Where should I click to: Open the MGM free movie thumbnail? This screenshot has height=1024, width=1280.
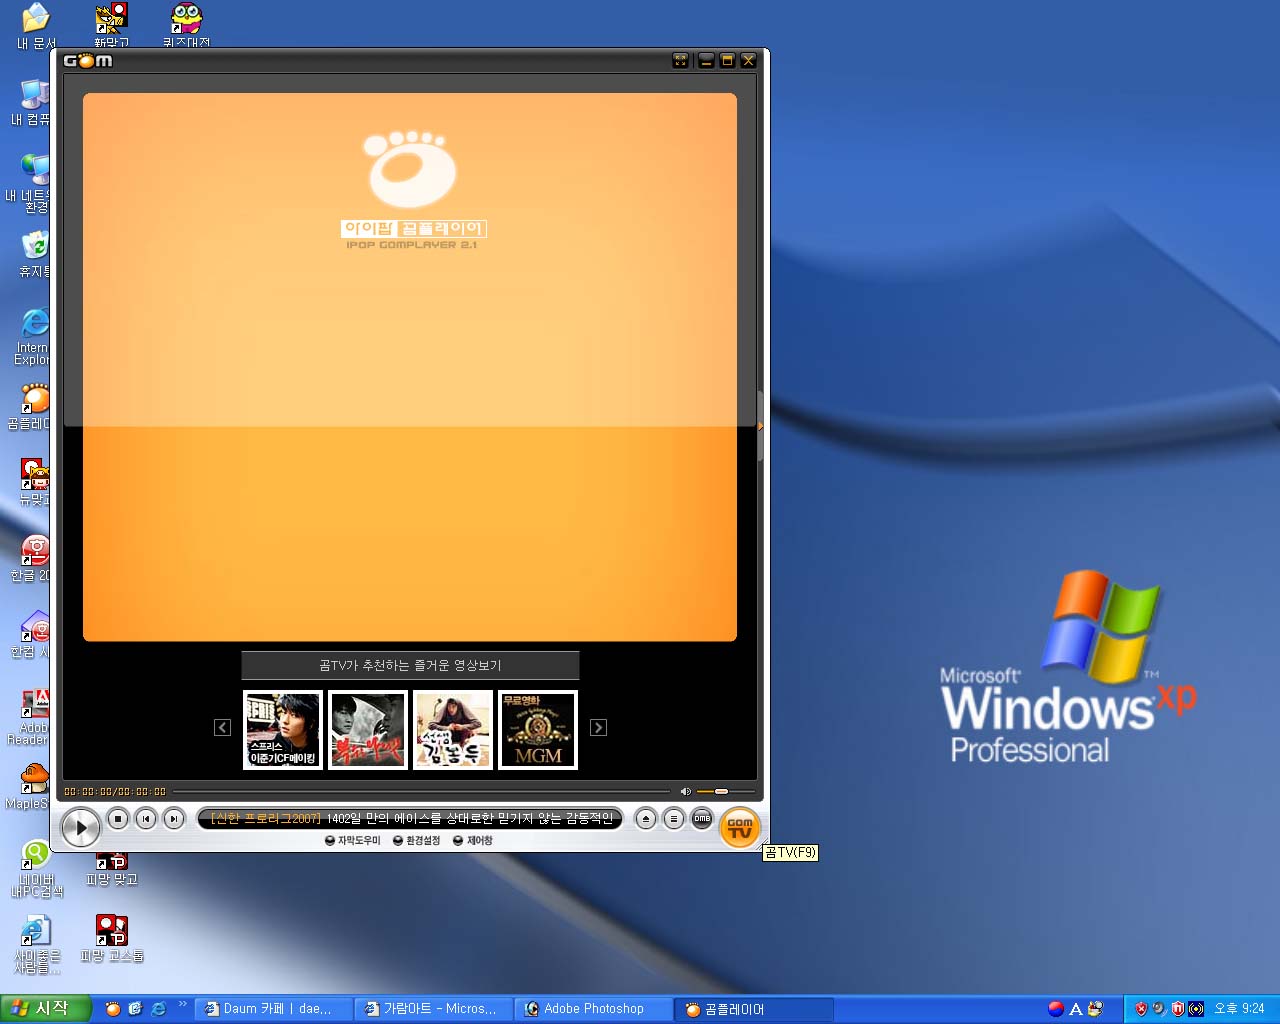[x=538, y=730]
